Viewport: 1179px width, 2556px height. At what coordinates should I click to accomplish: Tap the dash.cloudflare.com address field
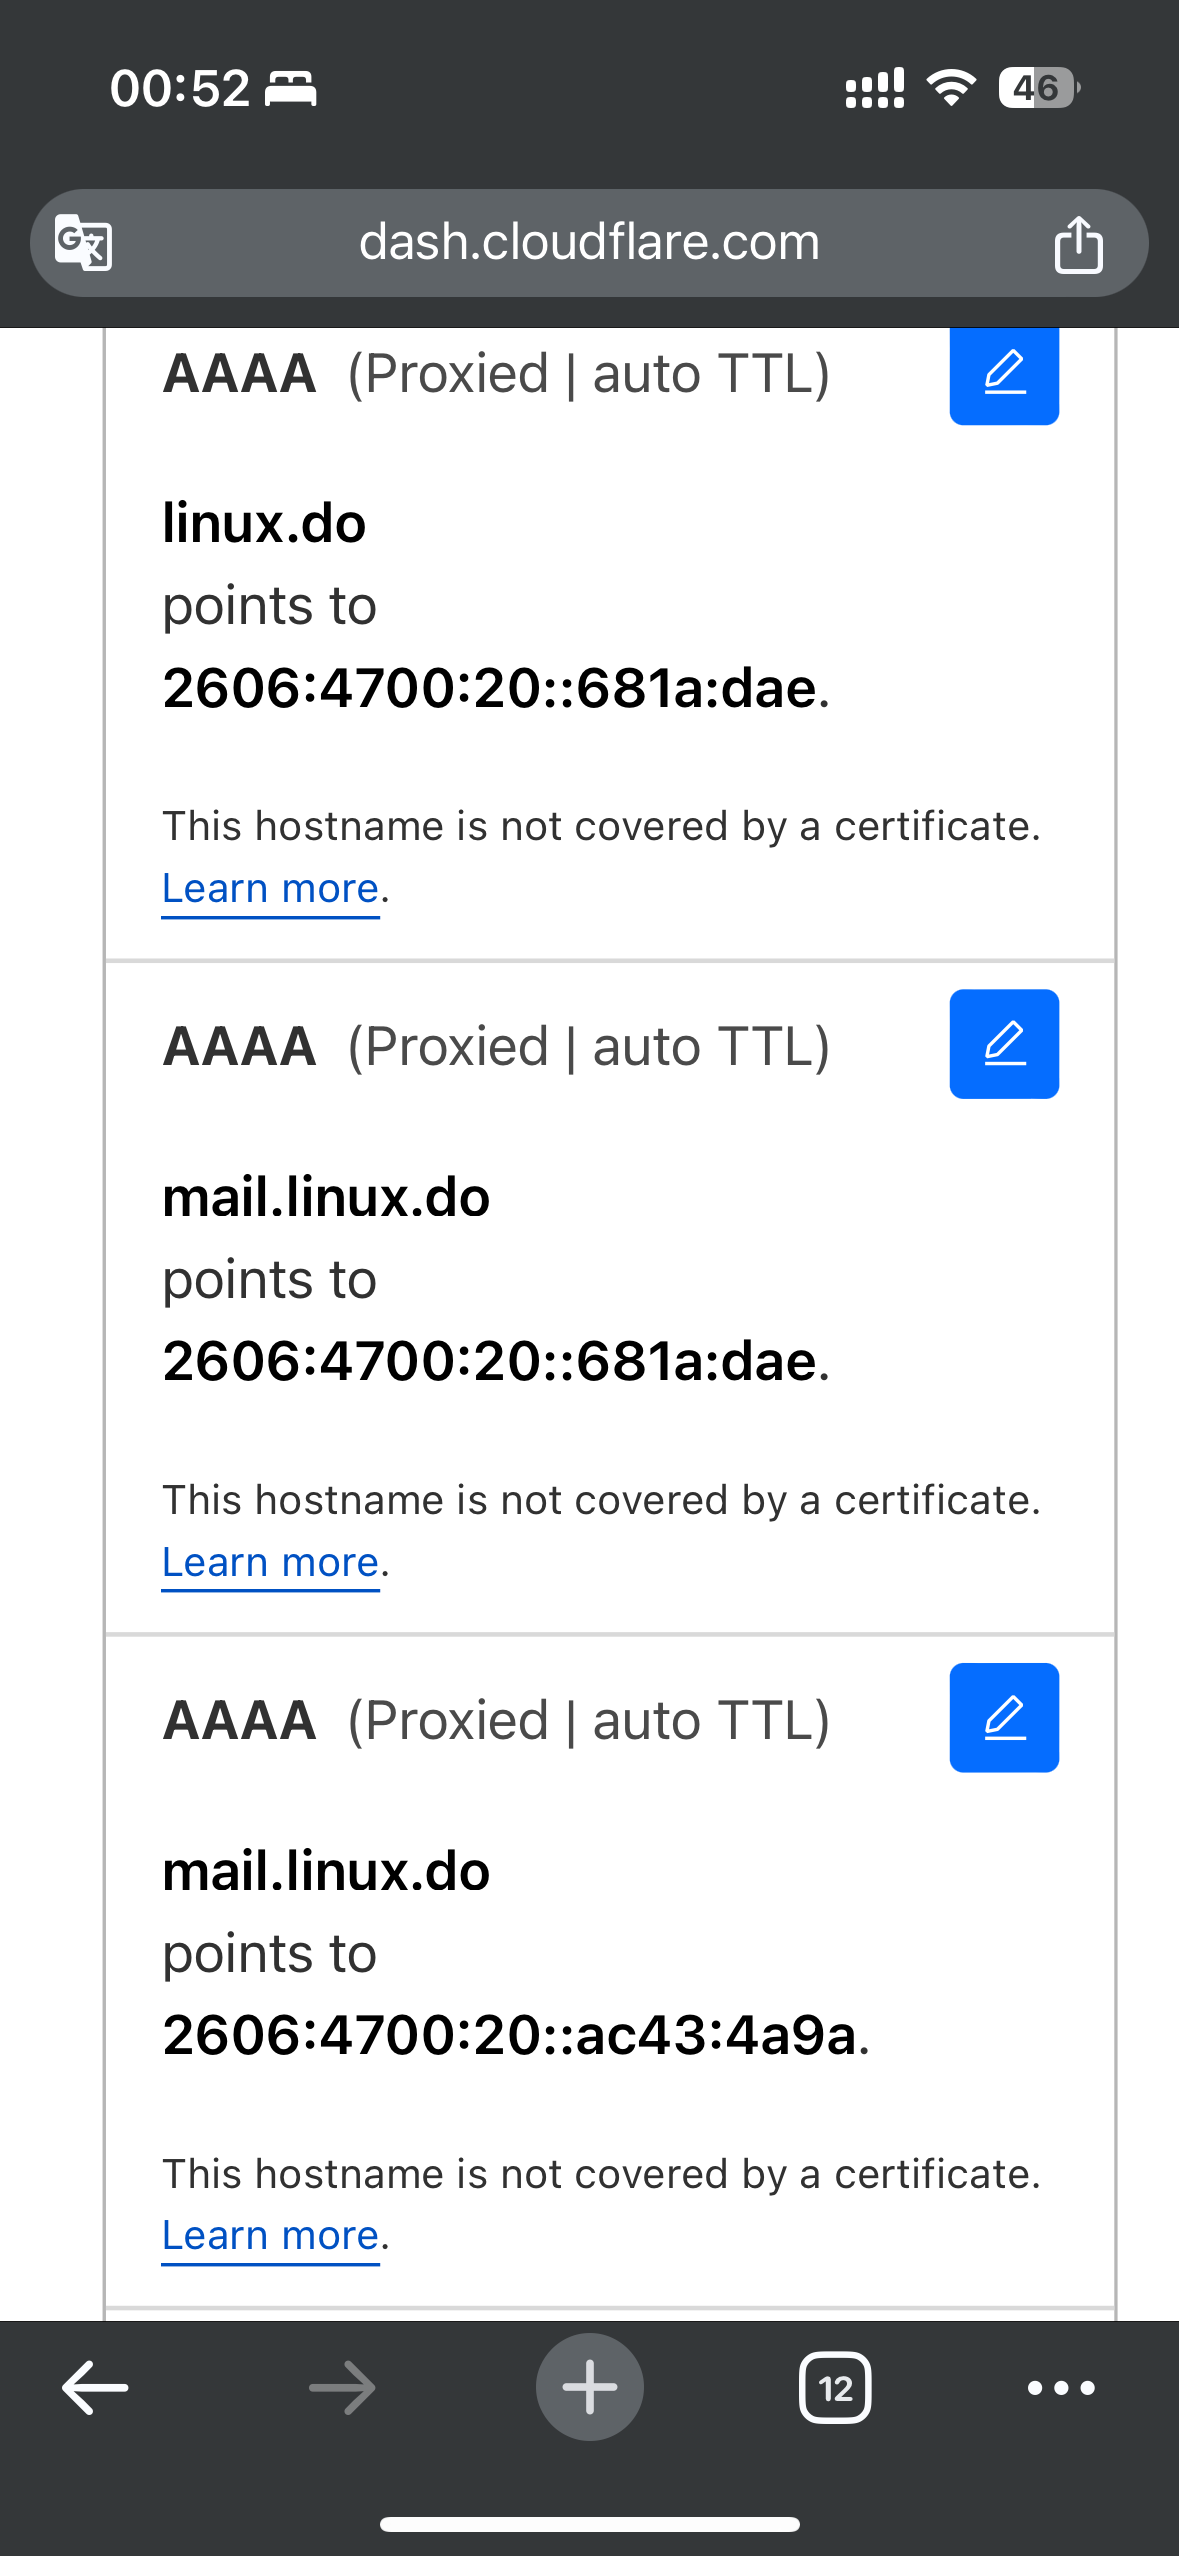click(x=589, y=243)
